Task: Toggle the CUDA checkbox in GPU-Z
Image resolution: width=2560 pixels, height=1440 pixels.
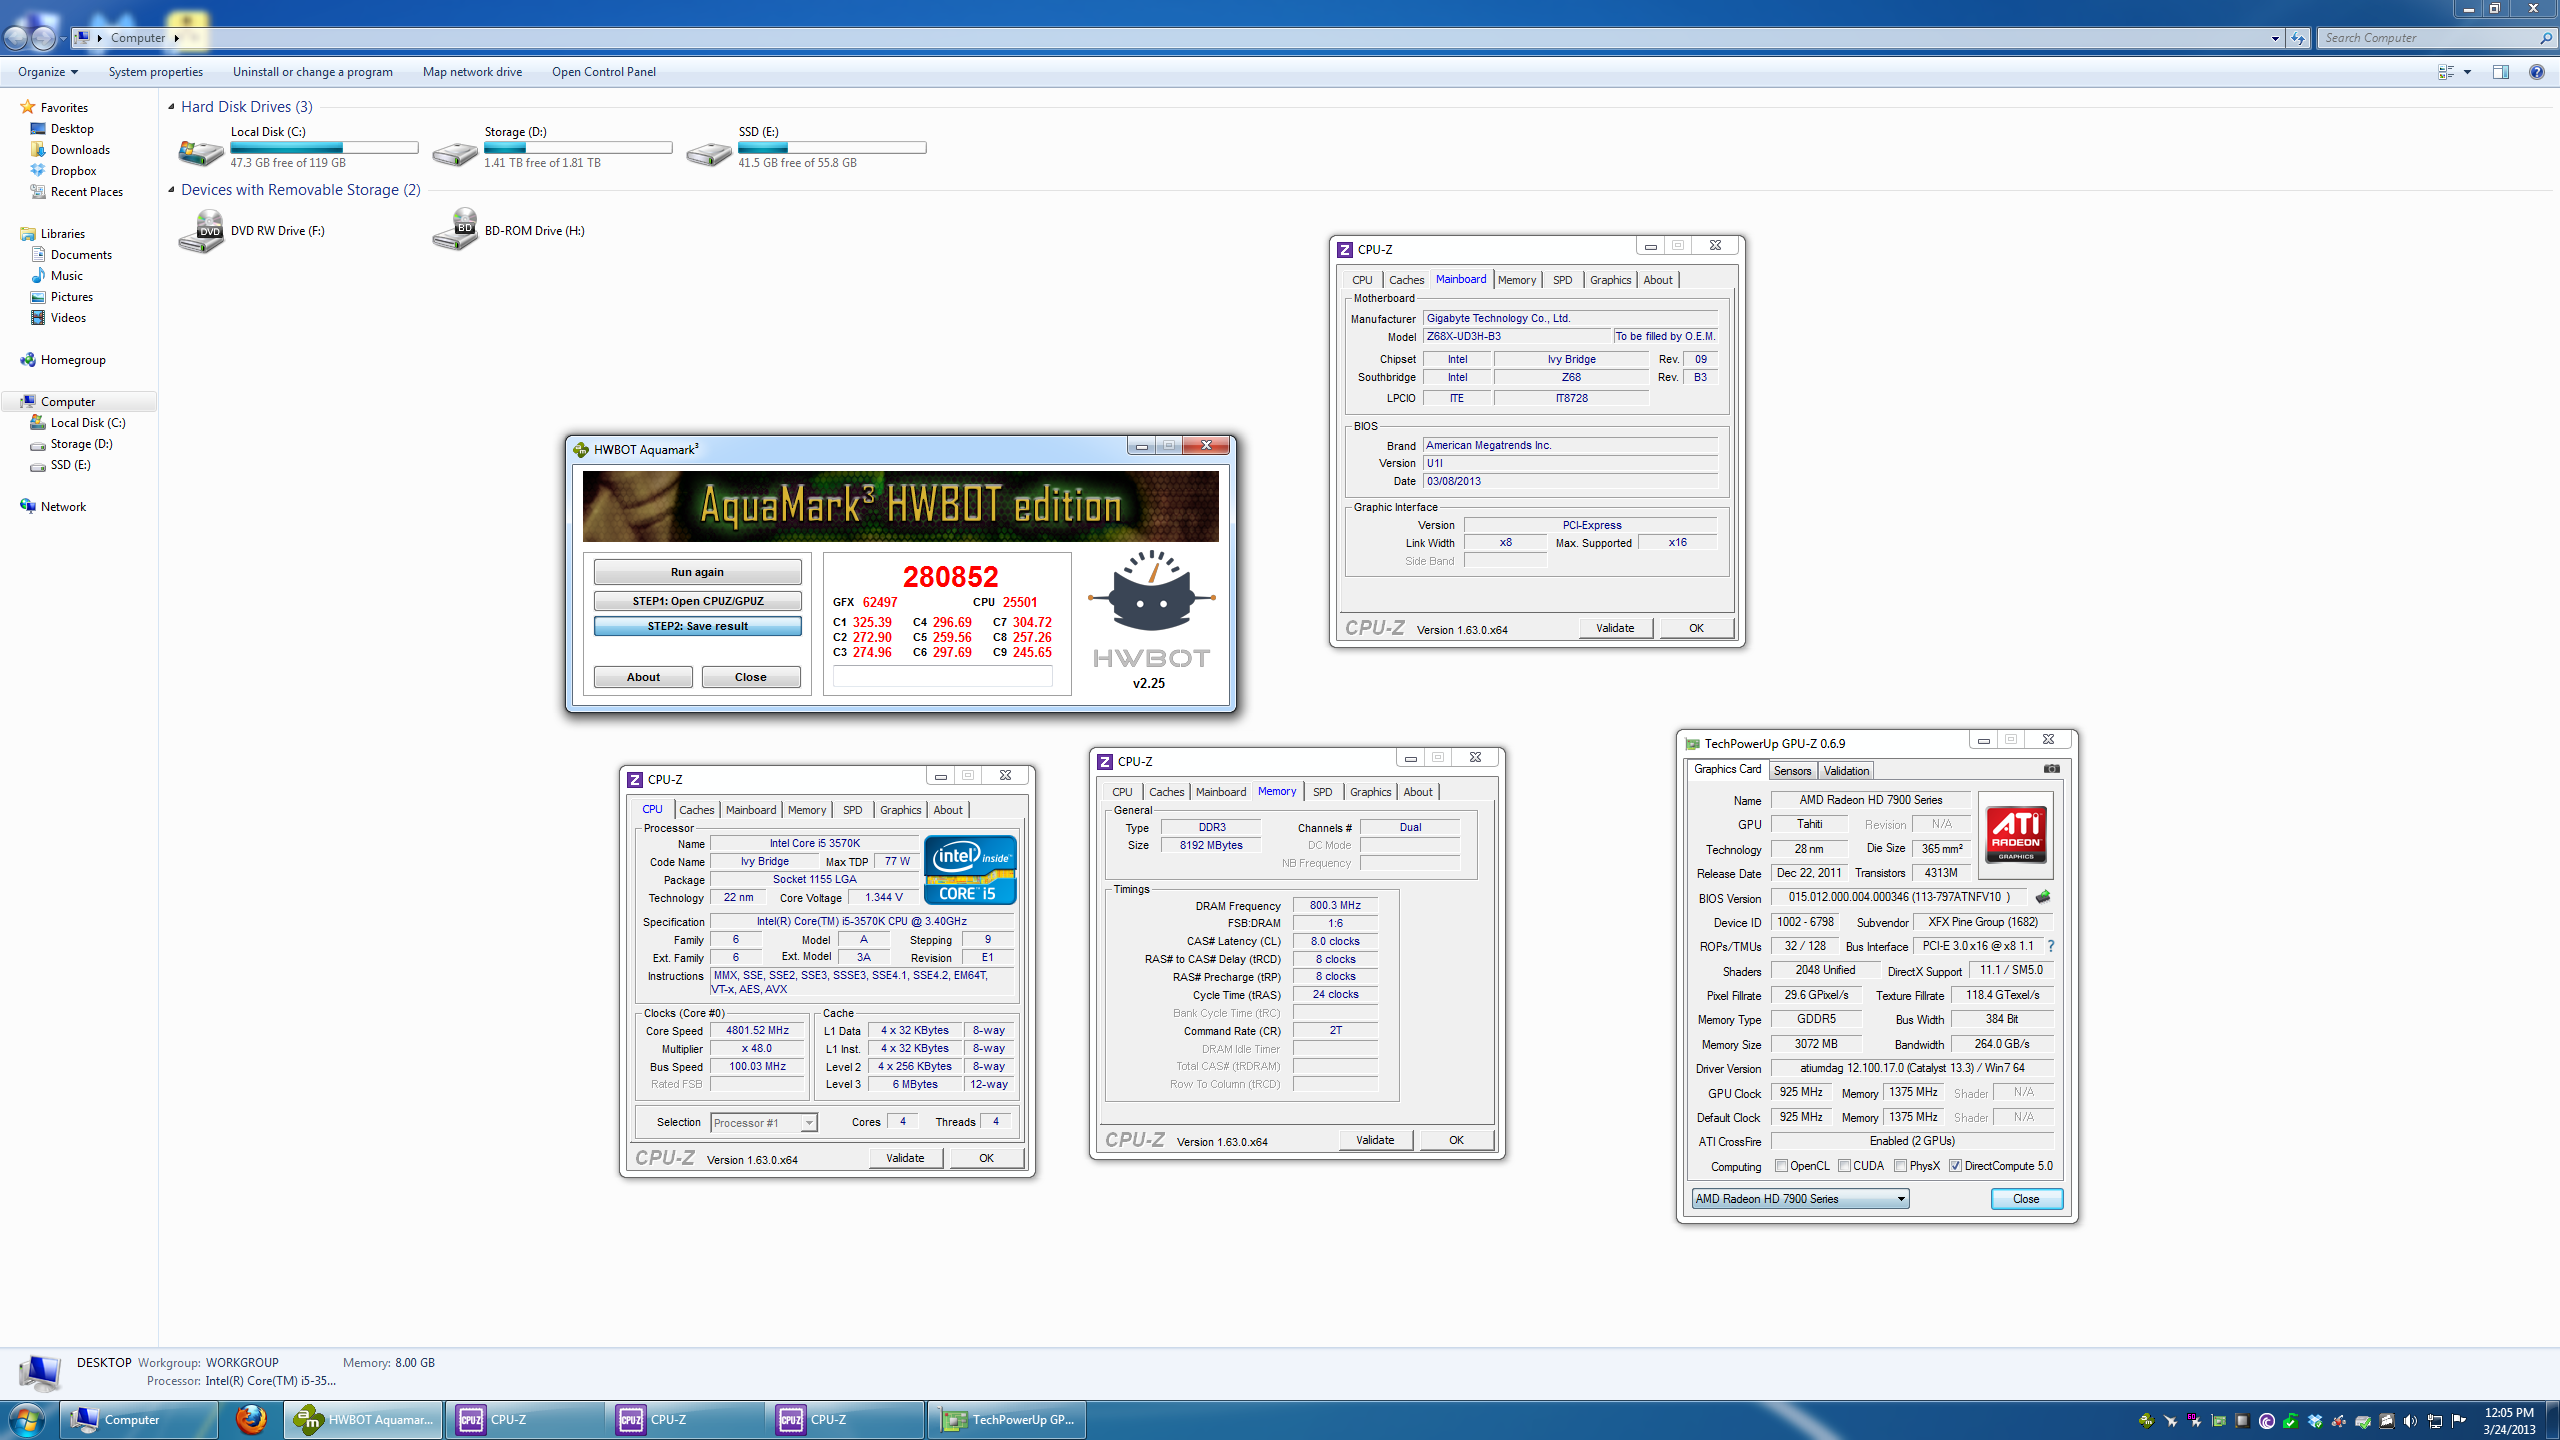Action: pyautogui.click(x=1844, y=1166)
